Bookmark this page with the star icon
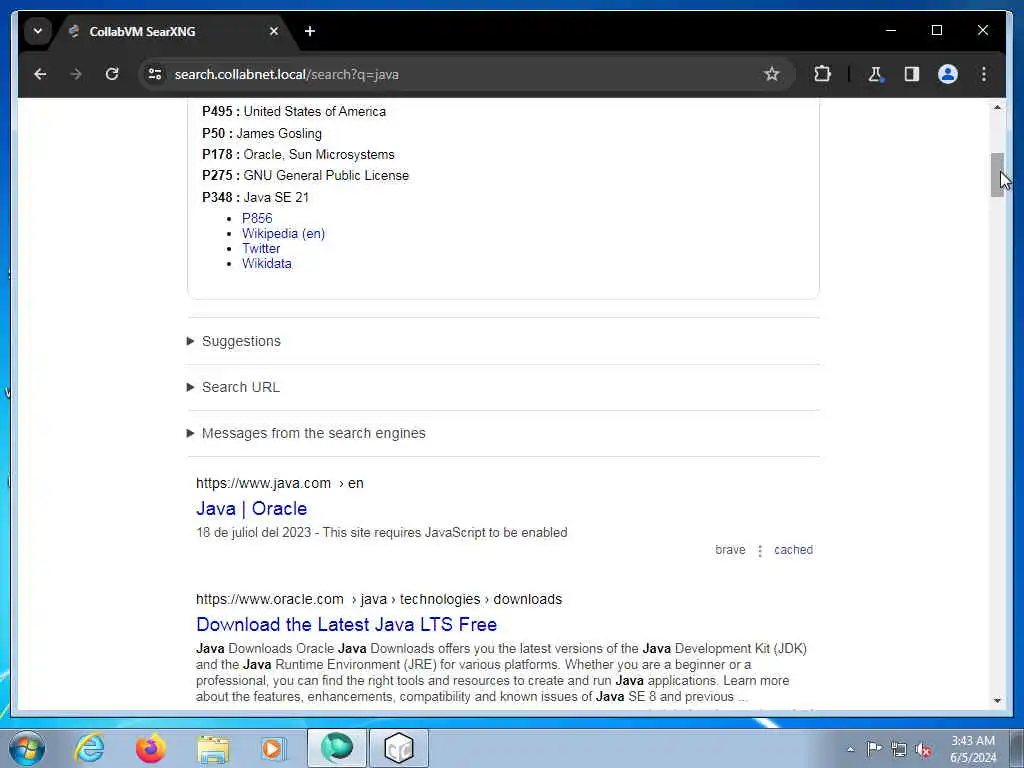This screenshot has height=768, width=1024. point(771,74)
